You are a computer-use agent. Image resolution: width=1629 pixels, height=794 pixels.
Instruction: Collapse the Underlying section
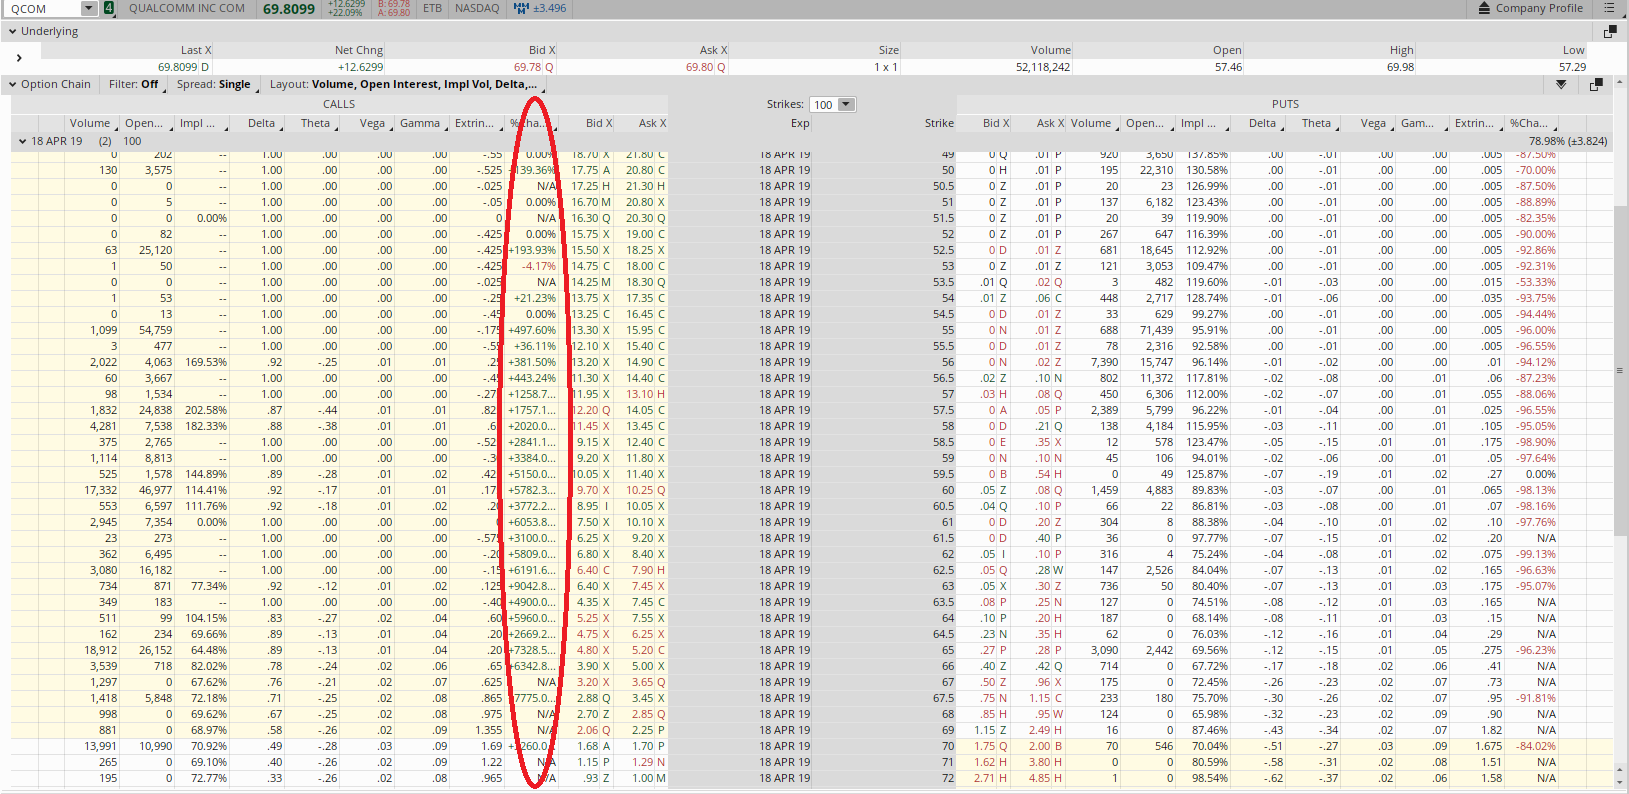click(13, 31)
